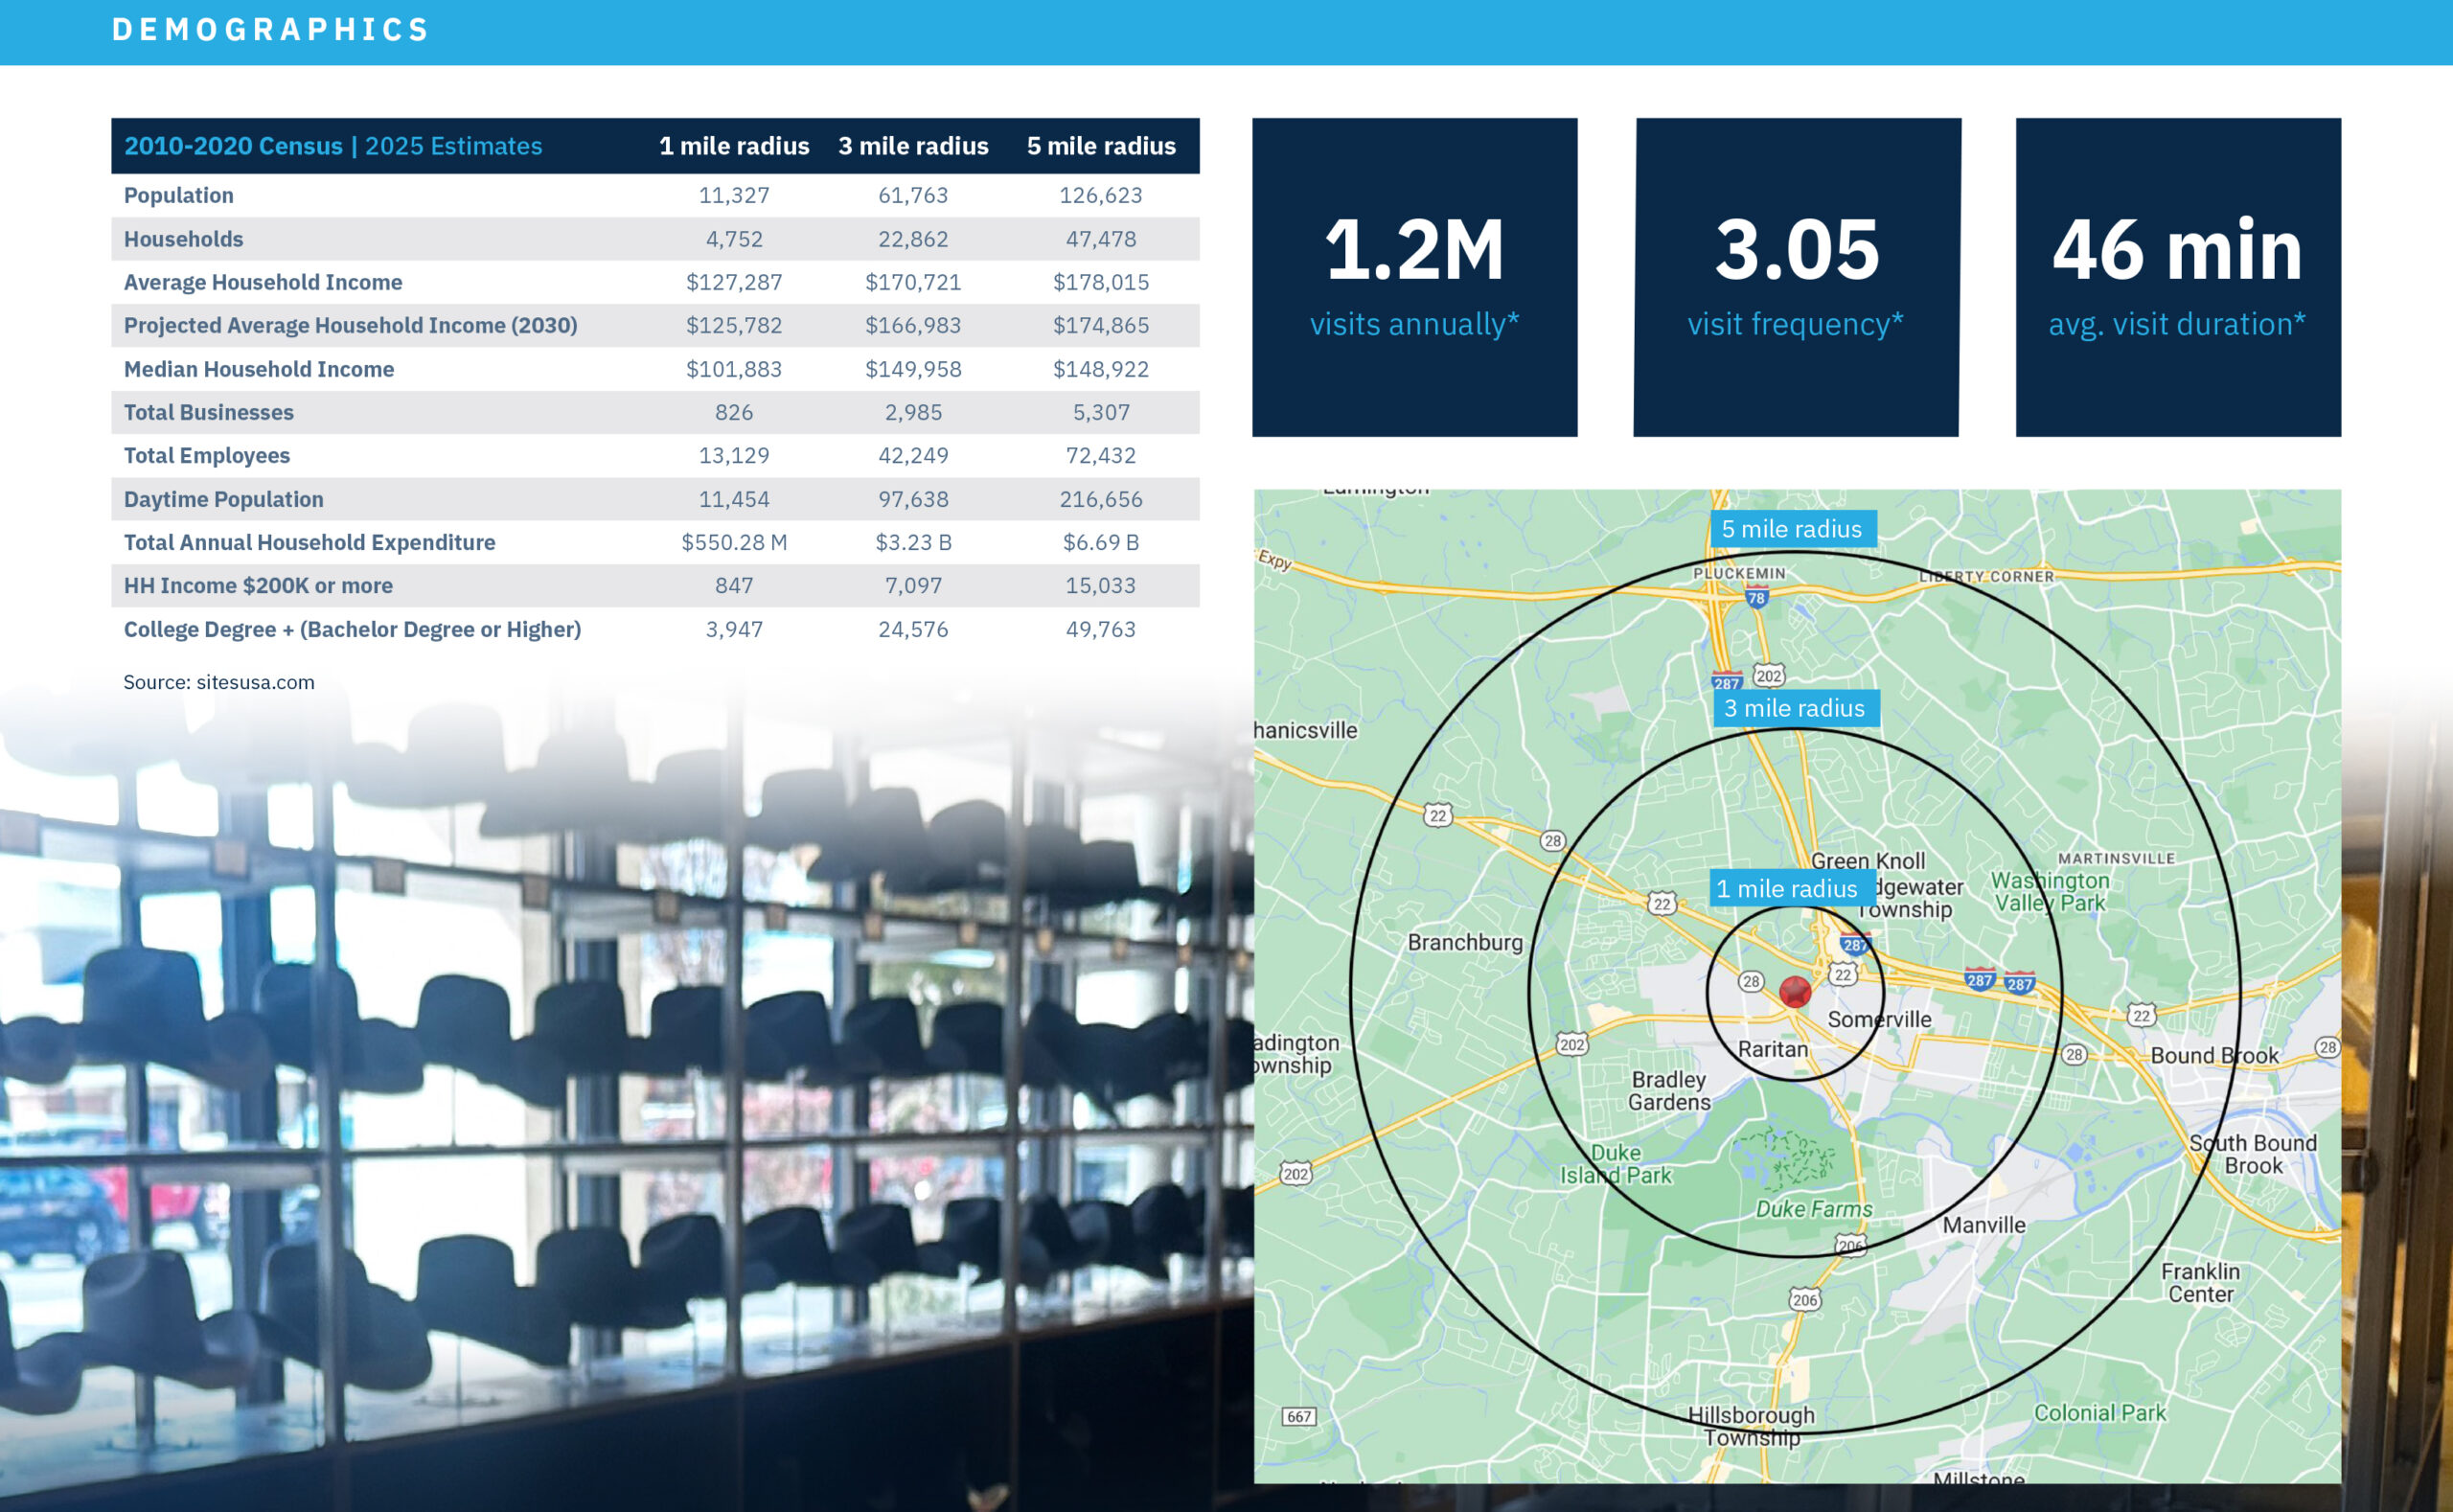Click the Interstate 78 shield near Pluckemin
The image size is (2453, 1512).
1756,598
